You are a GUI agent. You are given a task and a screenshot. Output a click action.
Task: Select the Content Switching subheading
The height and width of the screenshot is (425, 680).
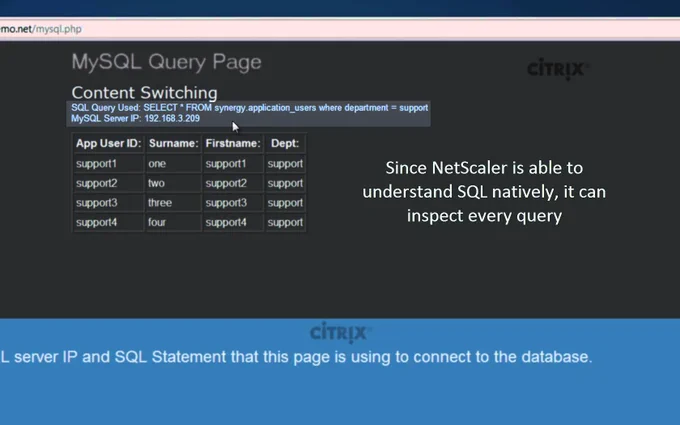pos(144,93)
